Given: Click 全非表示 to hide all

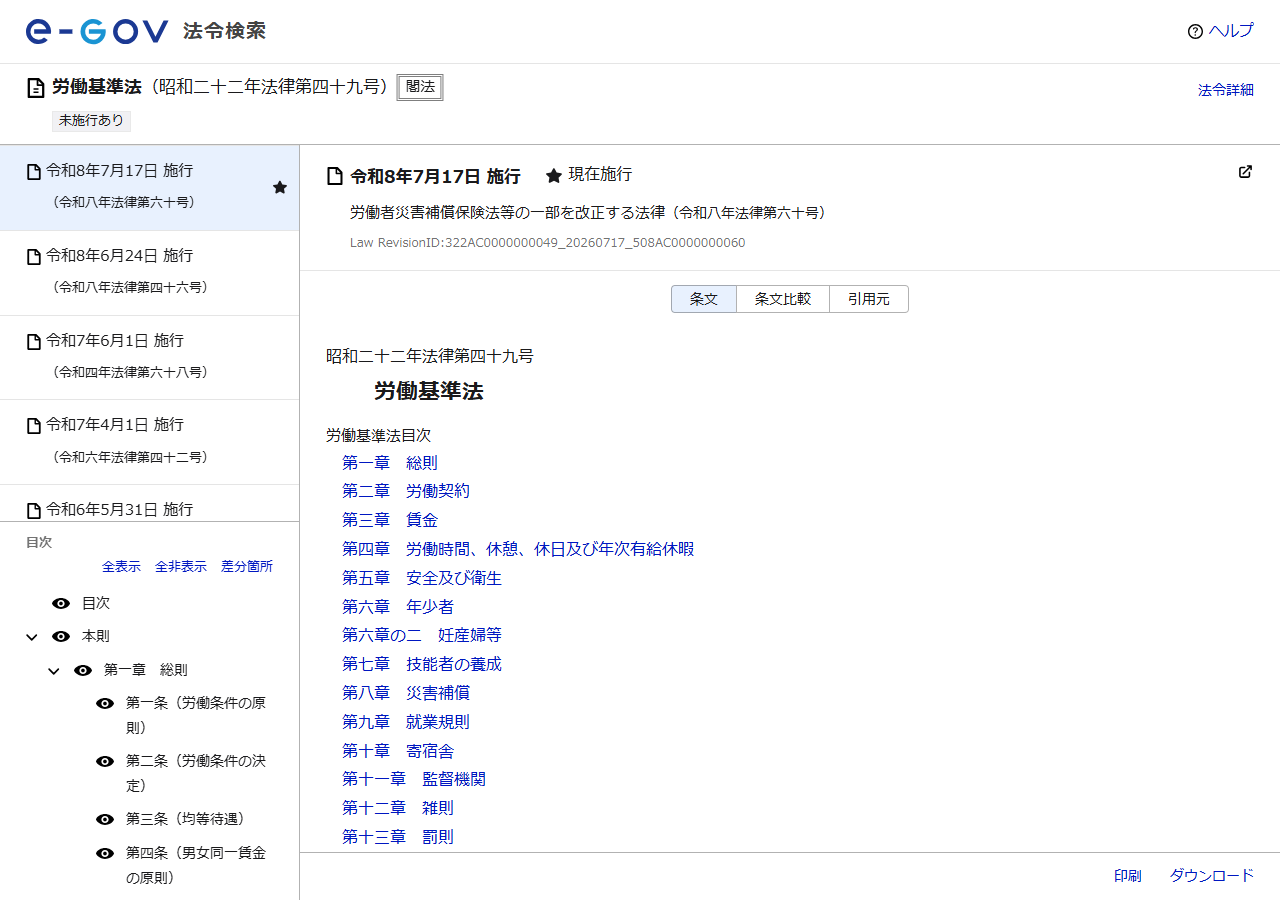Looking at the screenshot, I should tap(181, 567).
